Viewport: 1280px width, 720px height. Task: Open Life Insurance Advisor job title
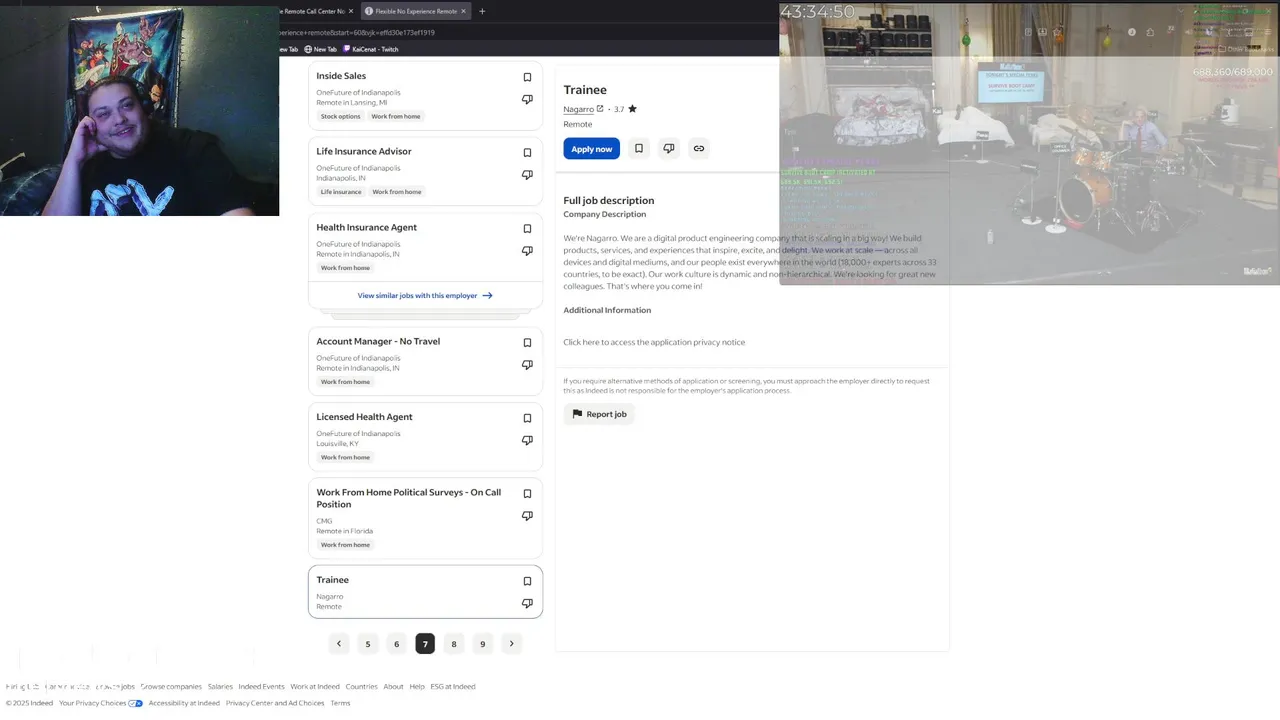[x=364, y=152]
